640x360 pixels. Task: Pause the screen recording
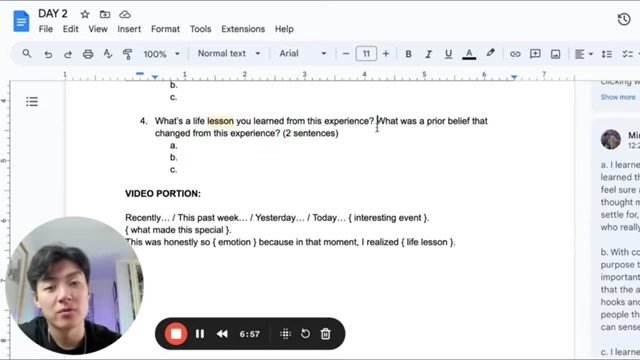coord(200,334)
